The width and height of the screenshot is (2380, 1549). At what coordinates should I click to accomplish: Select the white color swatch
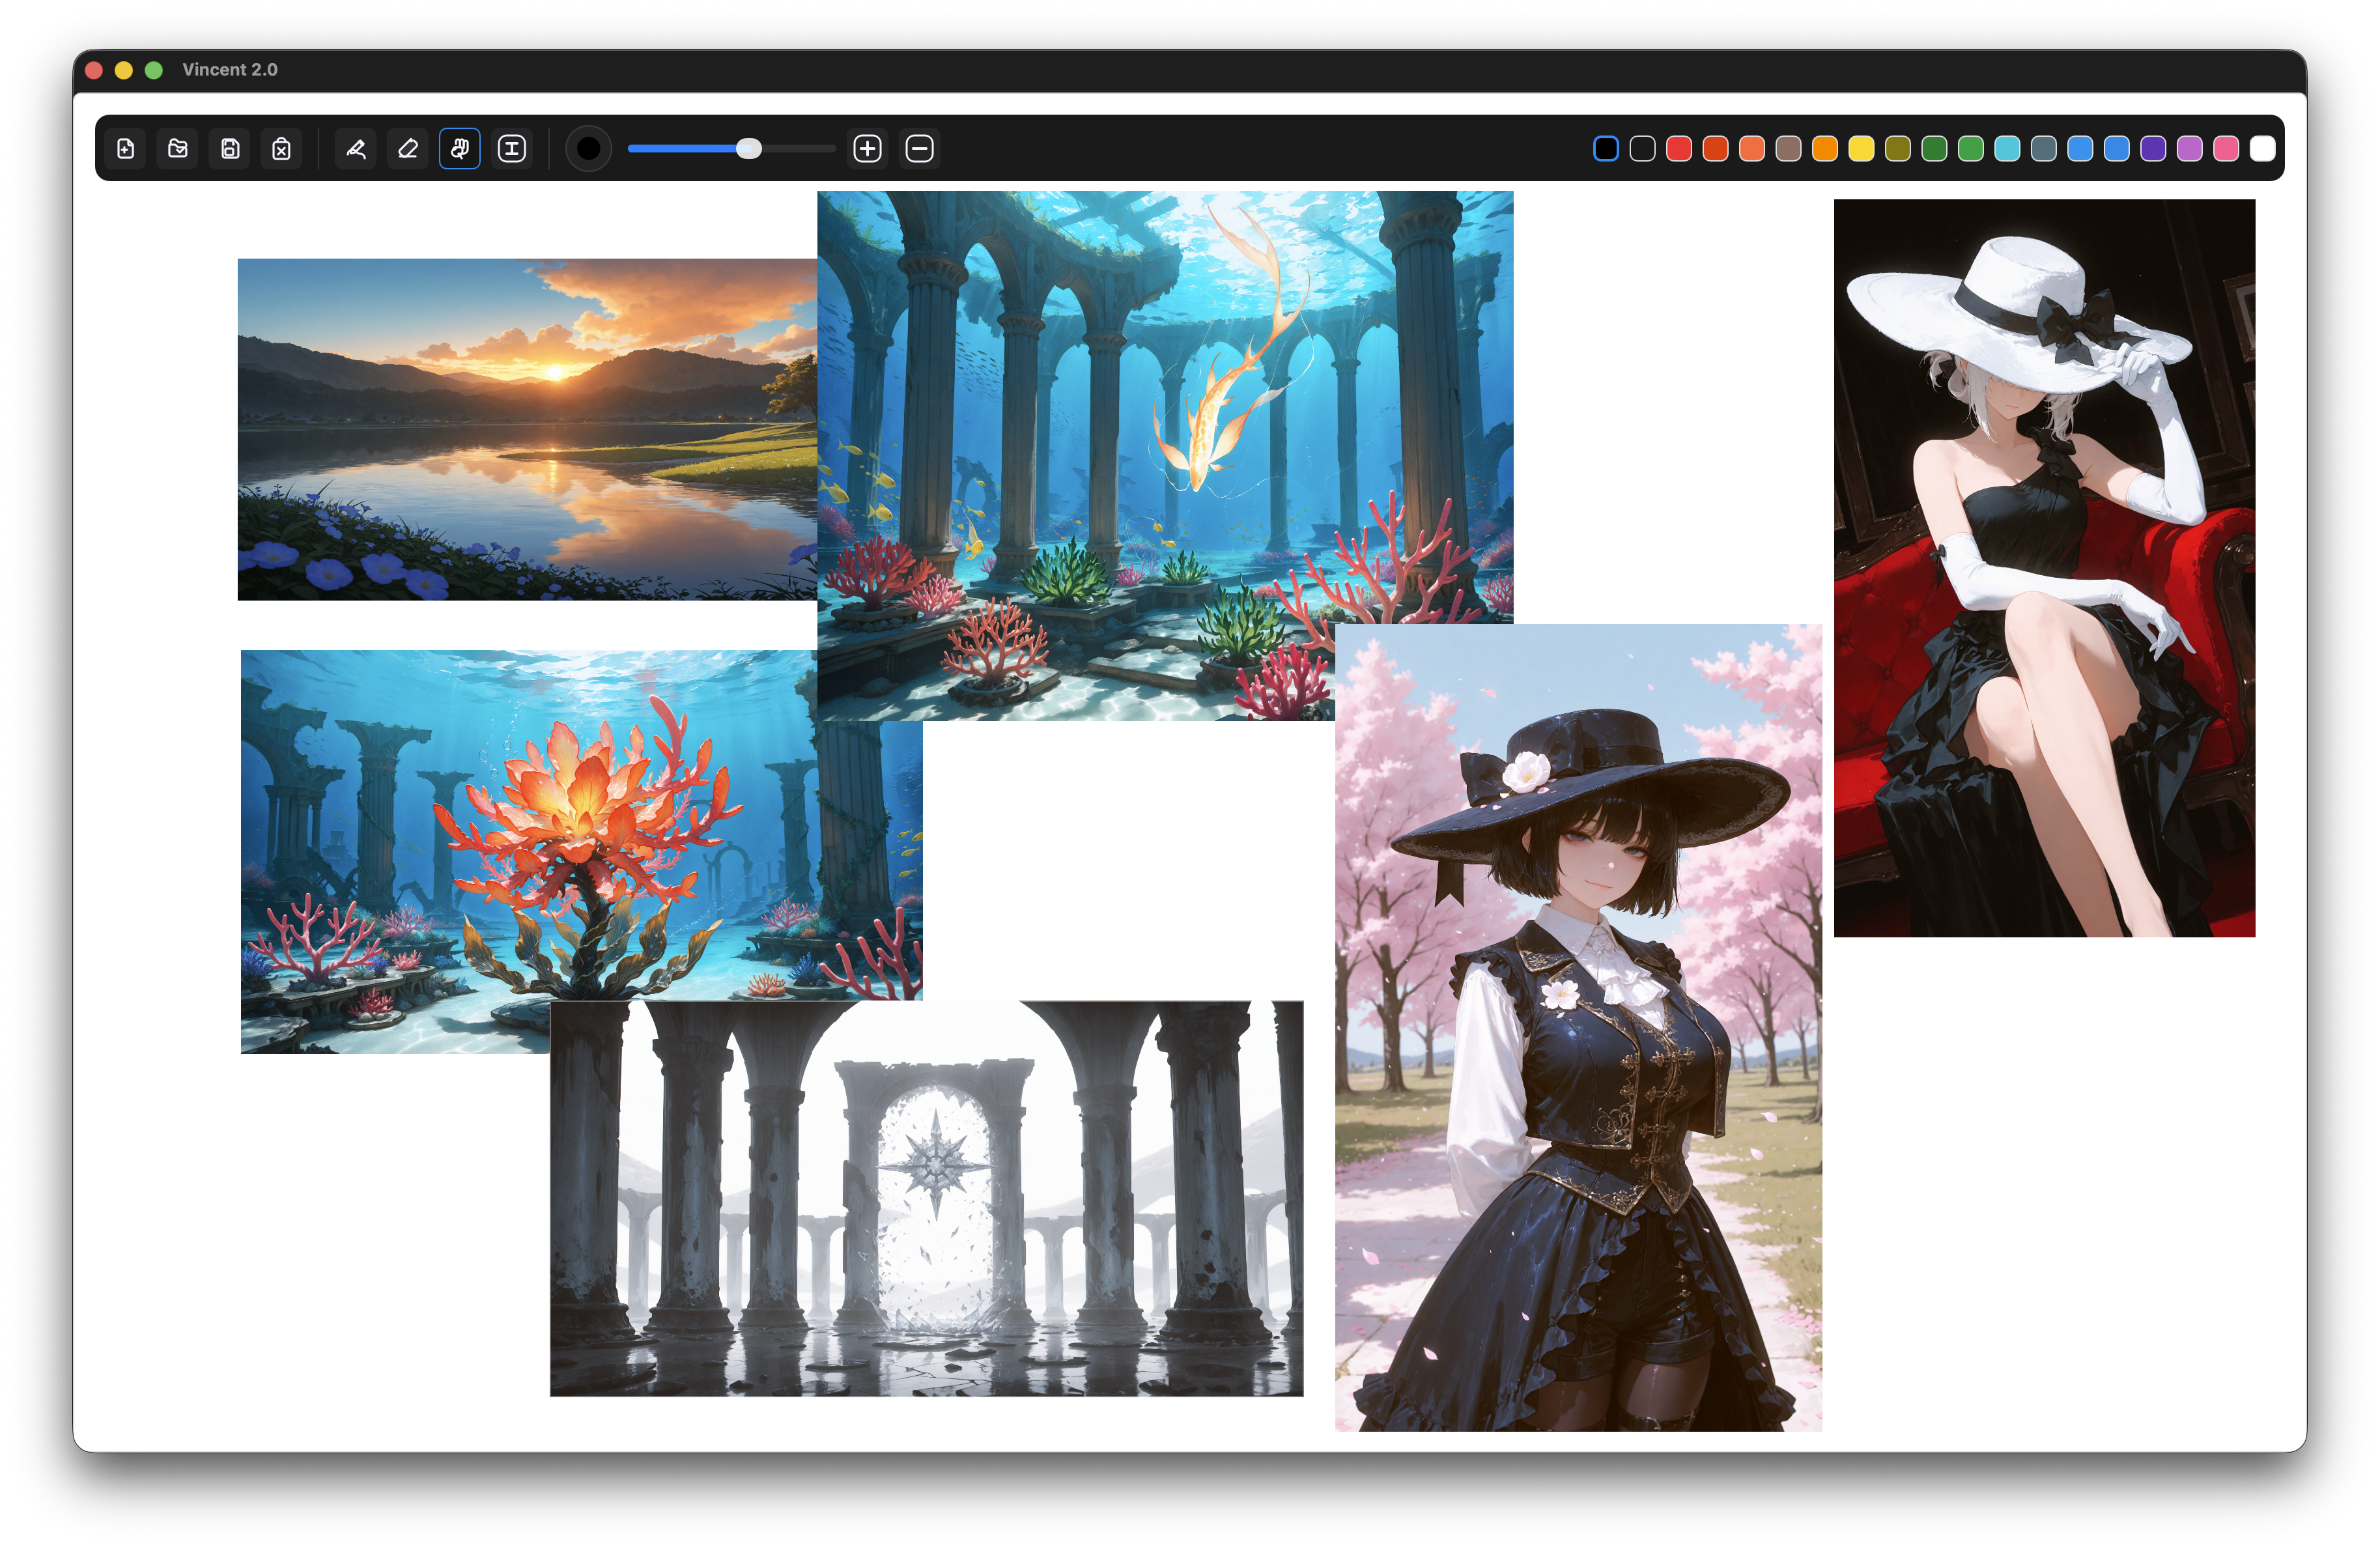pos(2262,149)
